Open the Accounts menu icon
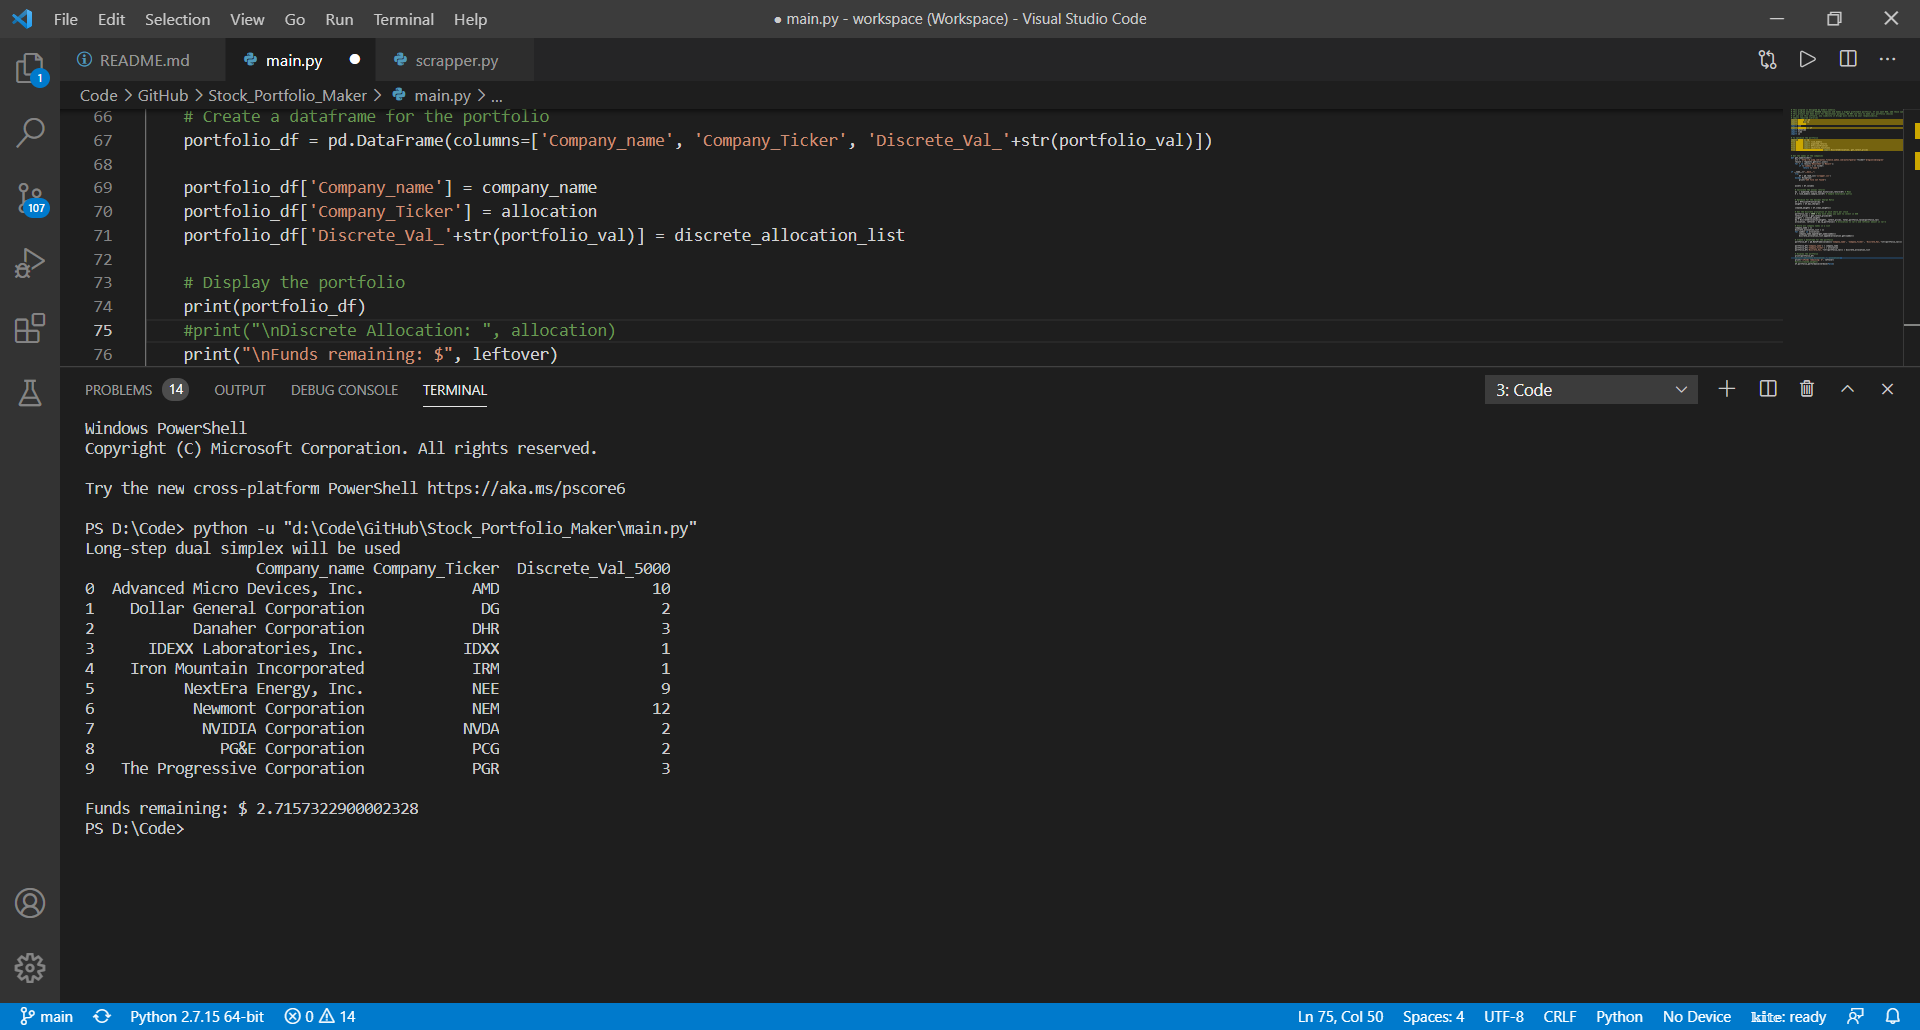 (x=30, y=903)
